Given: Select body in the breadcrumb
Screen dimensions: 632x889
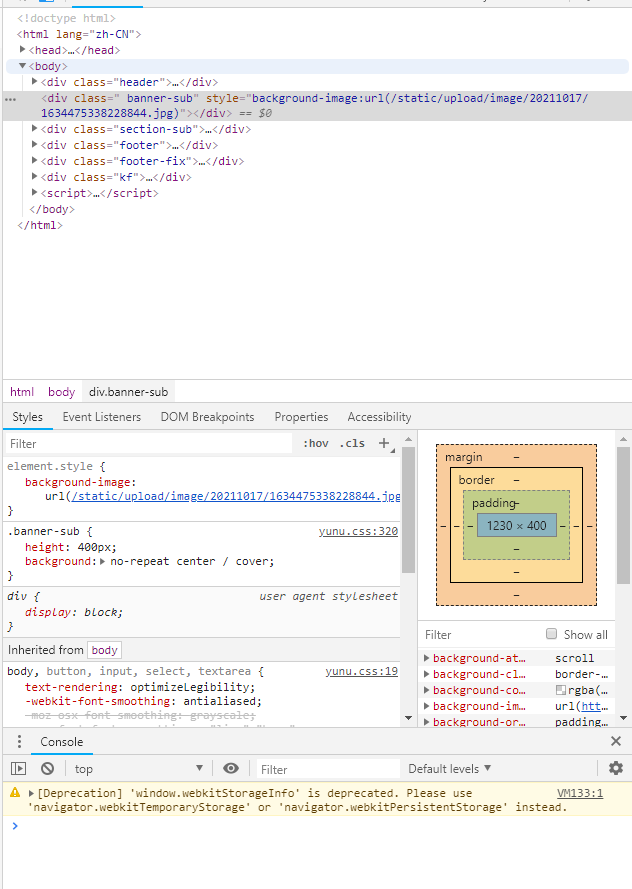Looking at the screenshot, I should pos(61,392).
